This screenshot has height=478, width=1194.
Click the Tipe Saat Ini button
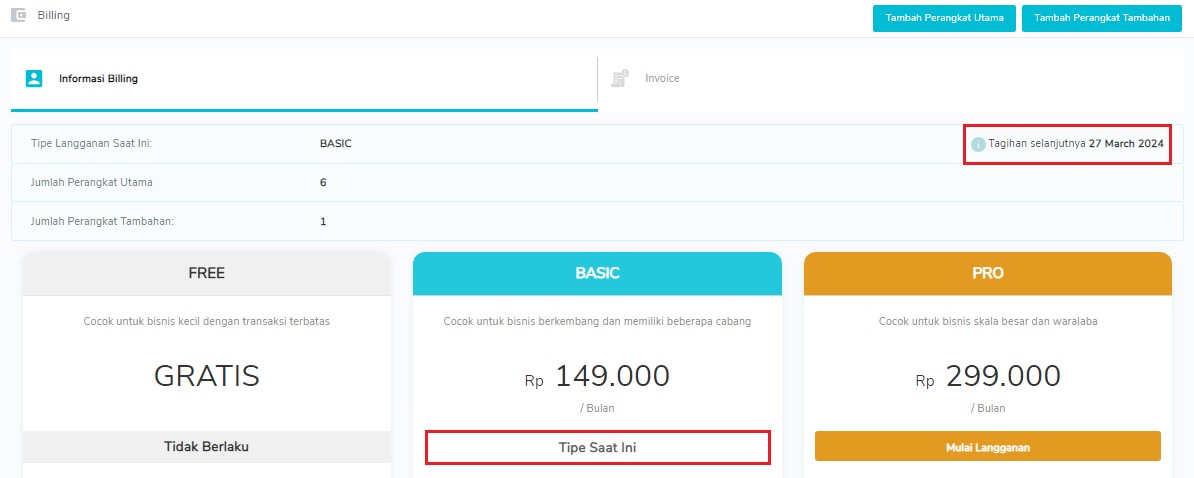tap(598, 448)
